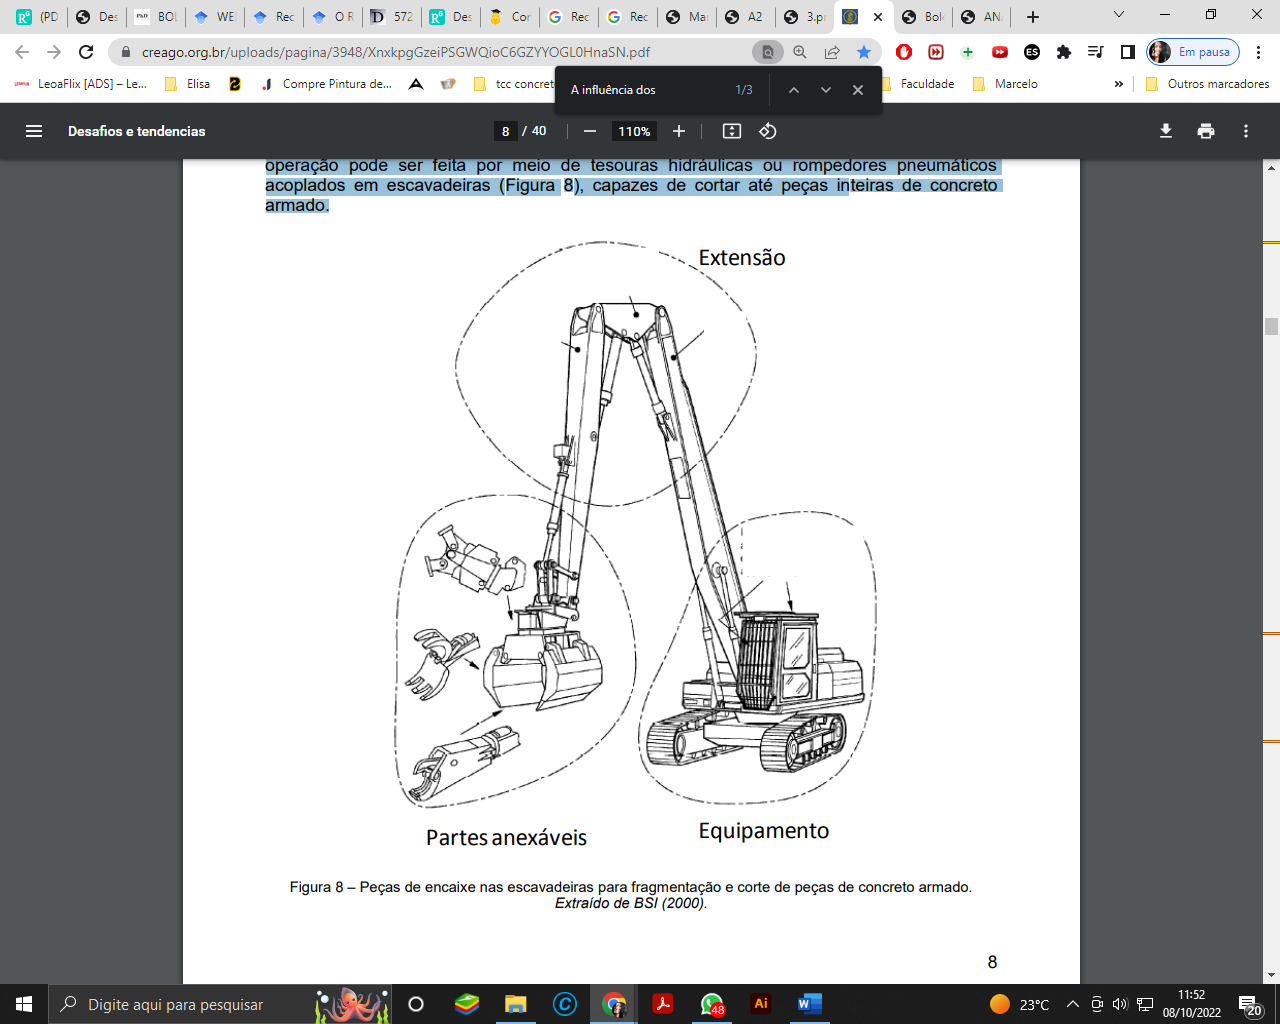Viewport: 1280px width, 1024px height.
Task: Close the find in page bar
Action: [x=858, y=90]
